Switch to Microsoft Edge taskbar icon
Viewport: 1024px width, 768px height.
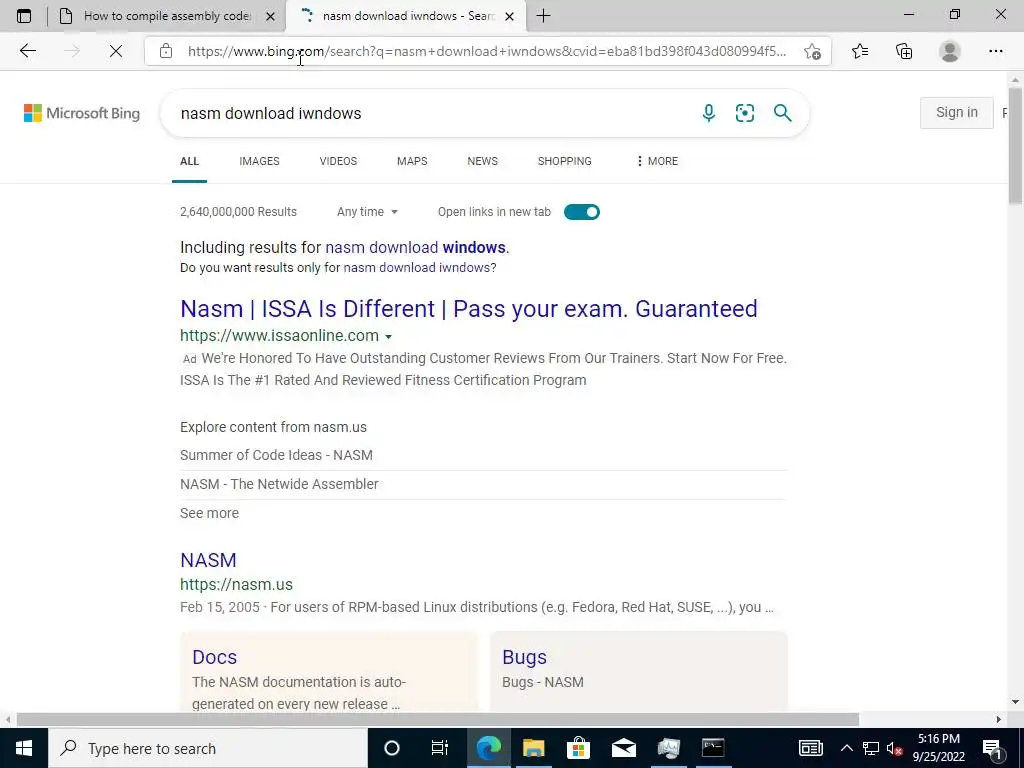[x=488, y=748]
